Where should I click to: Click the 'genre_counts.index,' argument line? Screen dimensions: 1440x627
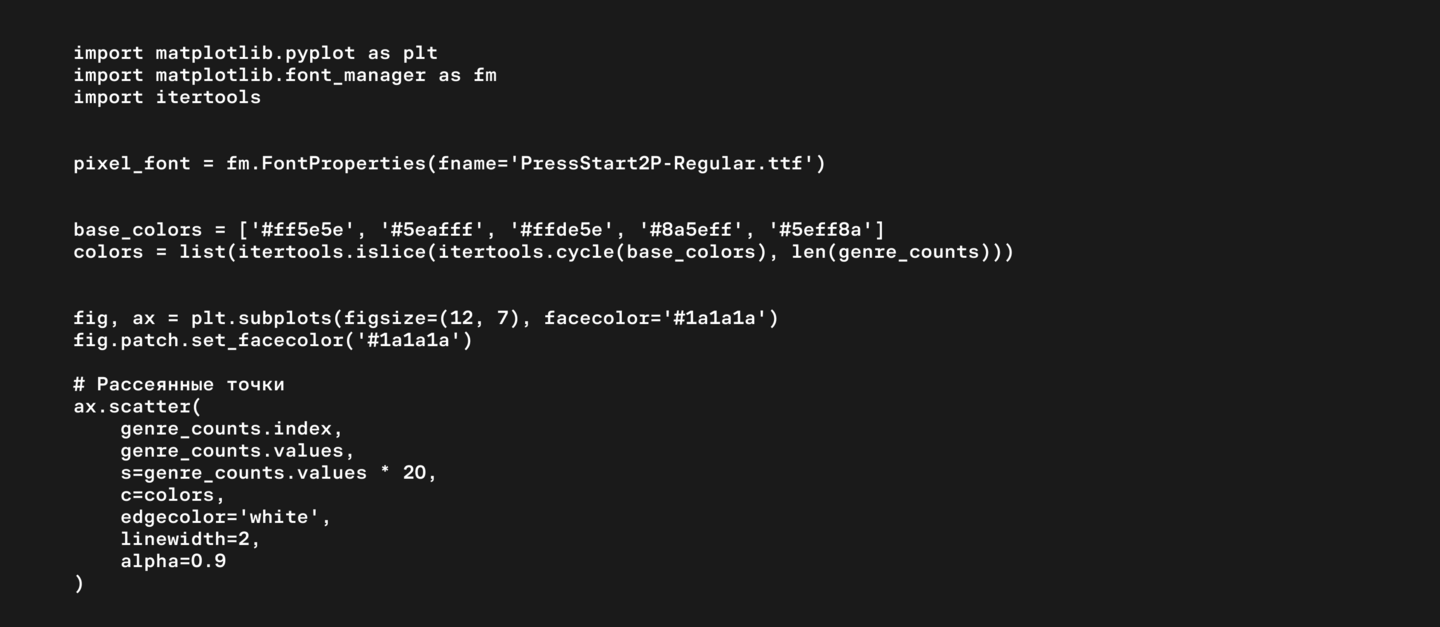coord(231,428)
